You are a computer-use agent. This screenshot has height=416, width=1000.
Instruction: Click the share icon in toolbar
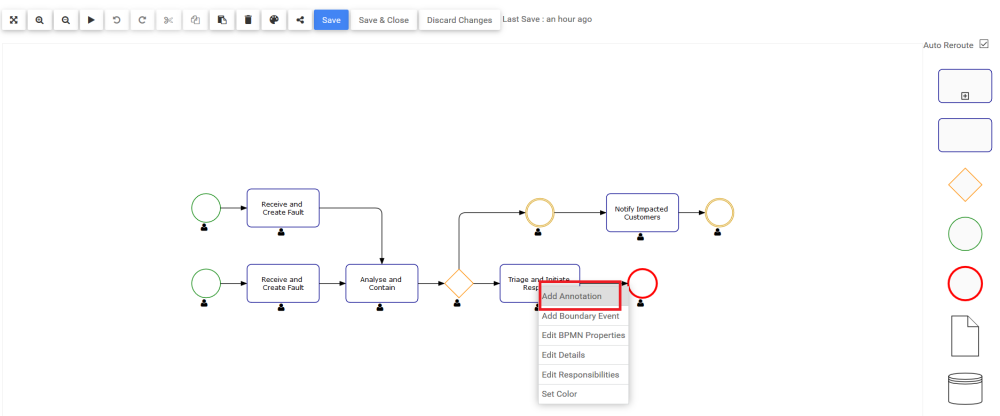[x=300, y=20]
